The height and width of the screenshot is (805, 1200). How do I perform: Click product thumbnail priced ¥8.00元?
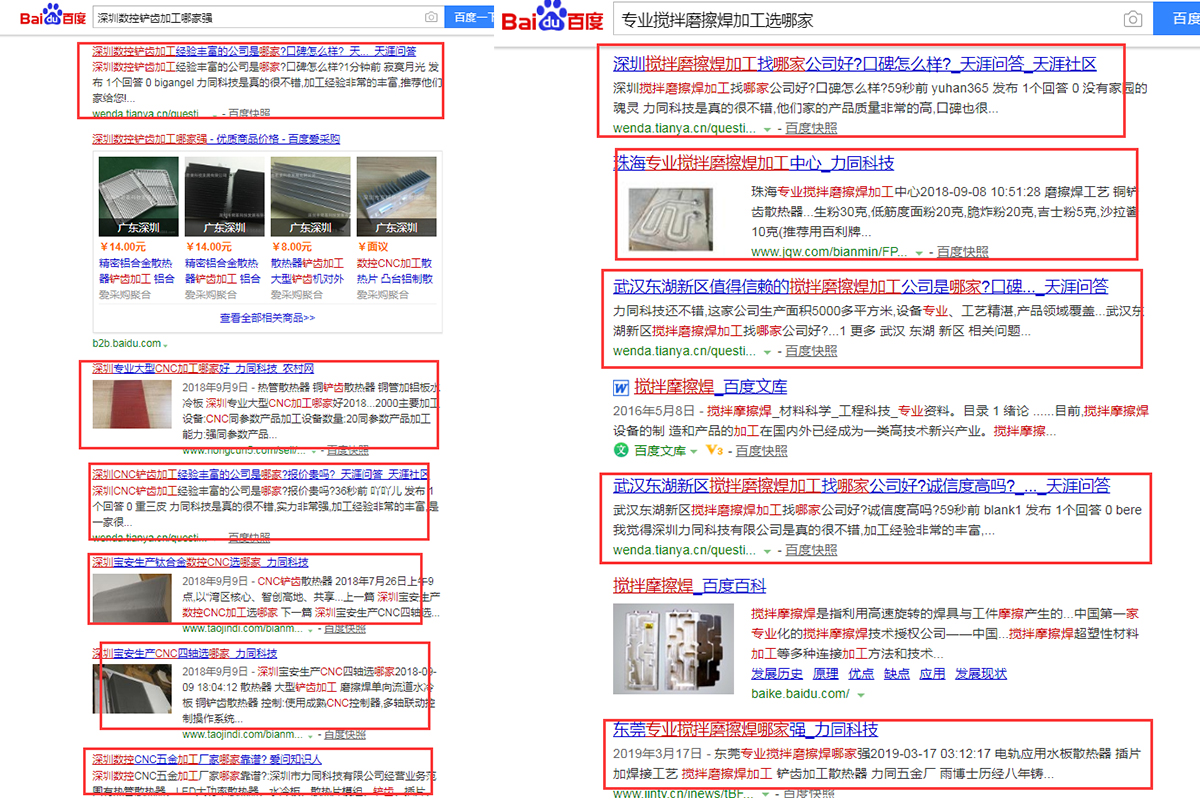point(309,196)
